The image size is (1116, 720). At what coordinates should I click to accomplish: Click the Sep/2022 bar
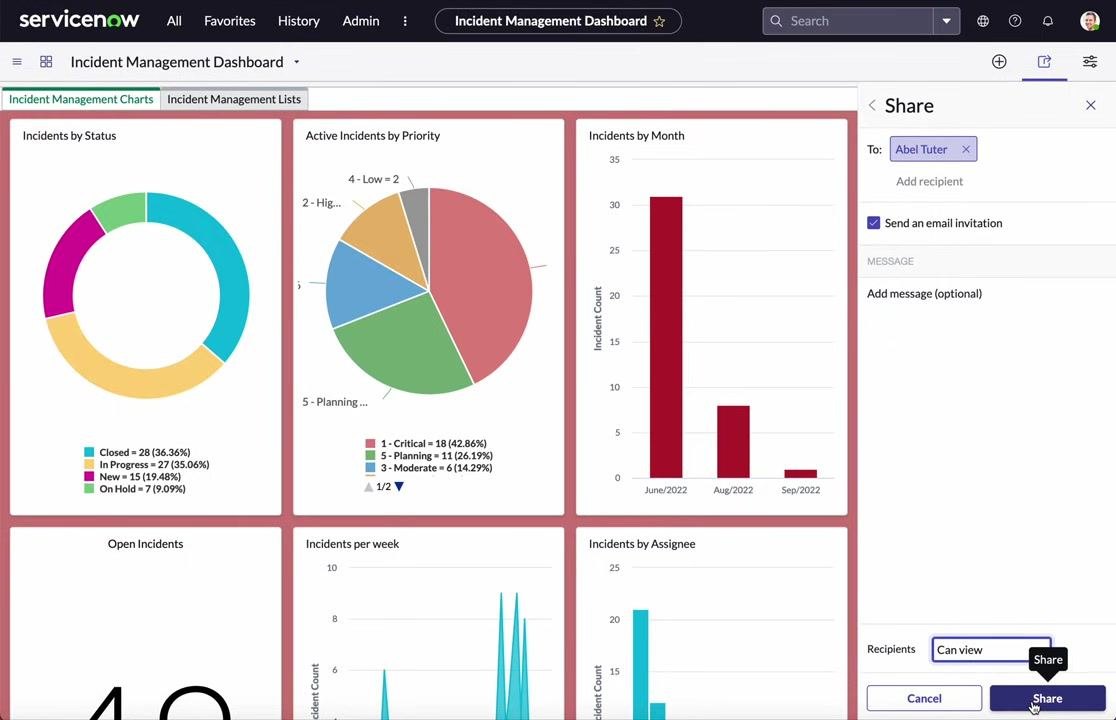(x=801, y=474)
